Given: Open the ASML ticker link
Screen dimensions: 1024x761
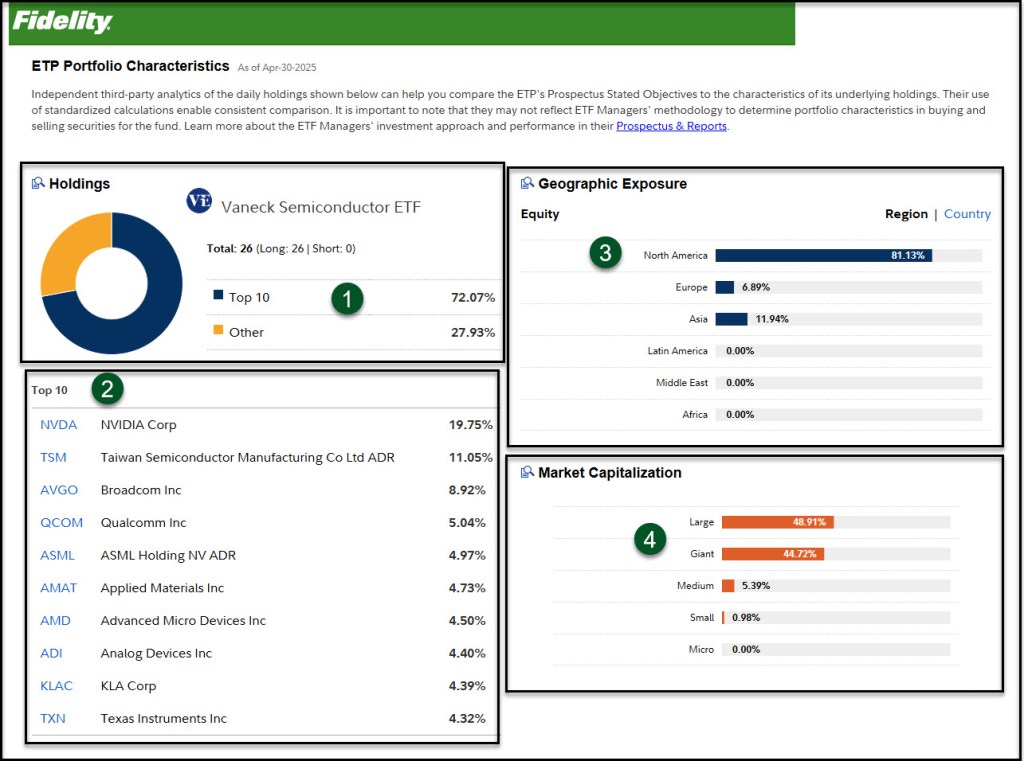Looking at the screenshot, I should 57,555.
